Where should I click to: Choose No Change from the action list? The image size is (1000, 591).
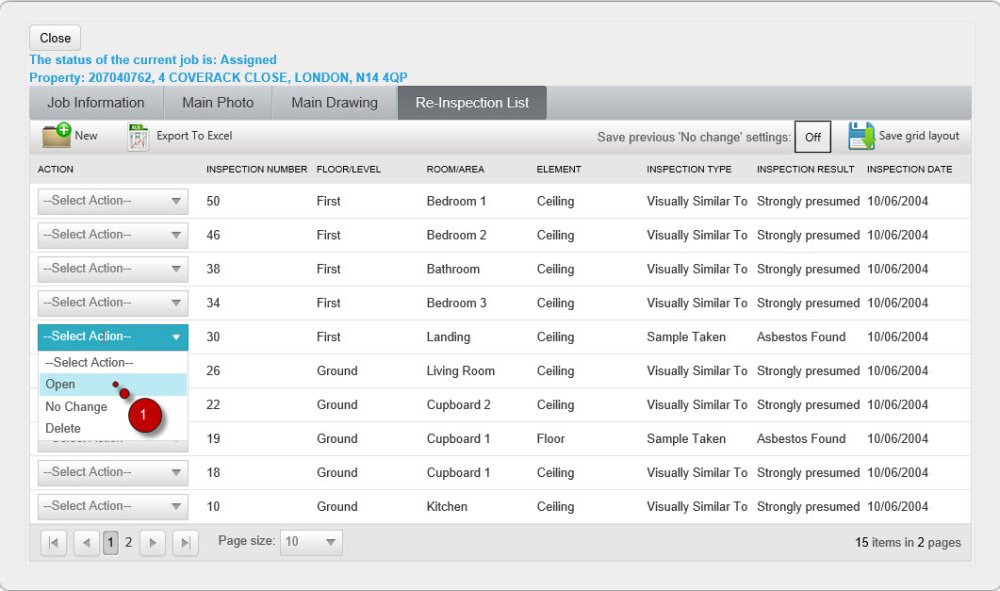pyautogui.click(x=112, y=407)
